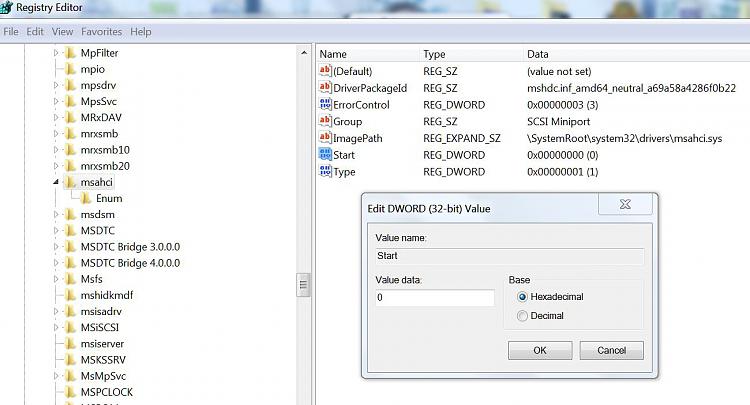Click the ErrorControl DWORD value icon
The height and width of the screenshot is (405, 750).
point(325,104)
